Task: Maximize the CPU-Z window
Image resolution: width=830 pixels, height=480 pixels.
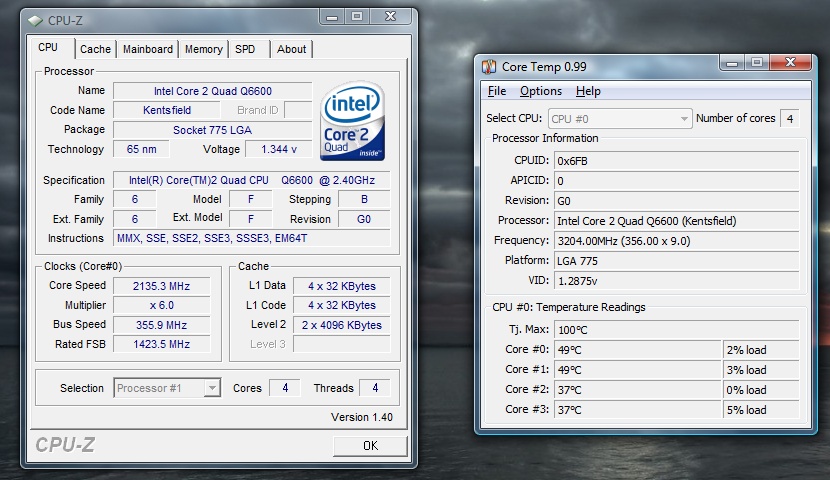Action: click(x=357, y=17)
